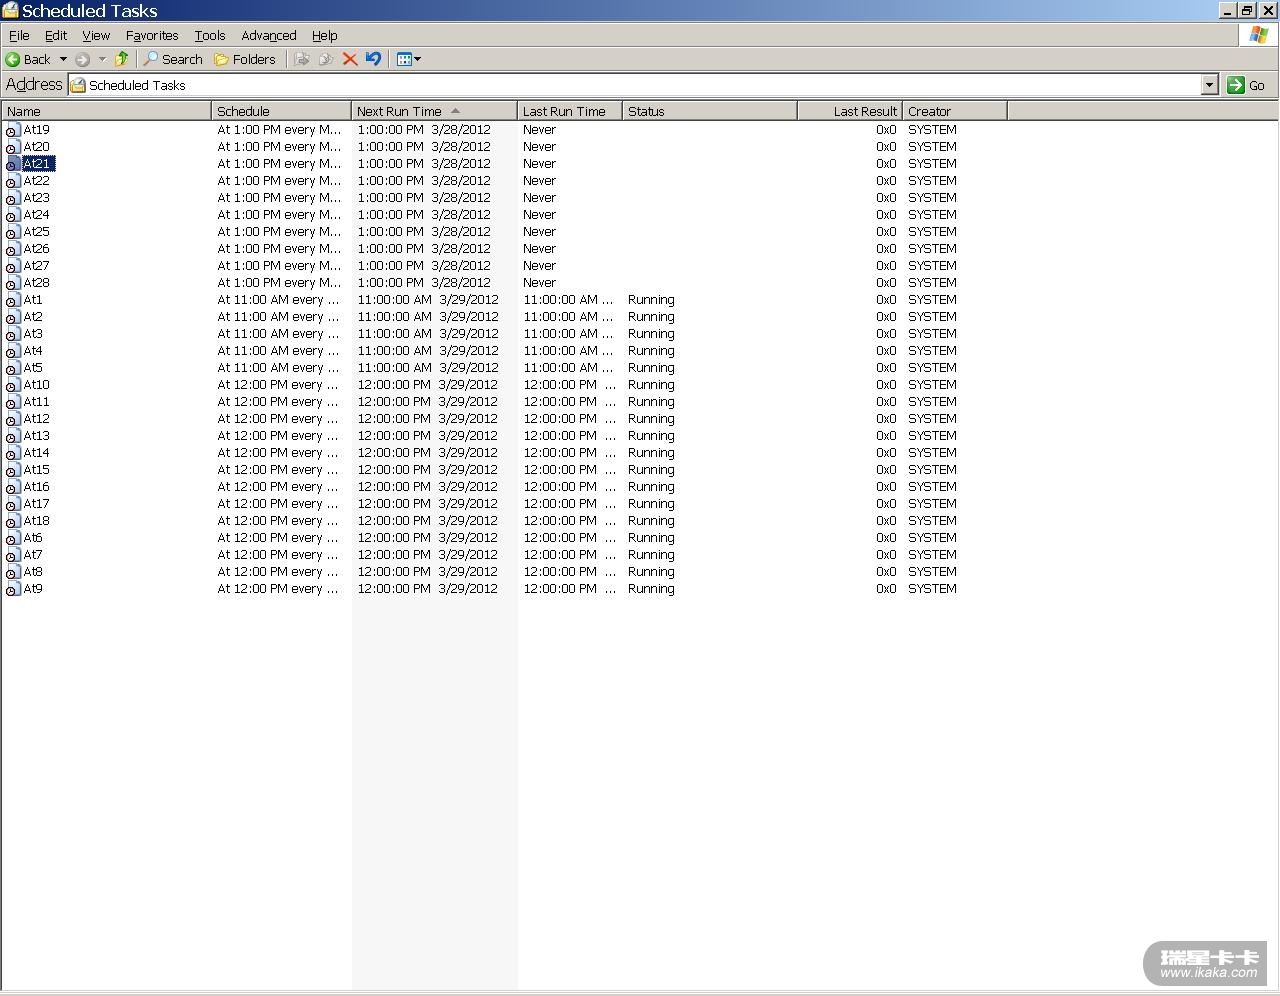
Task: Select the task named At7
Action: 33,555
